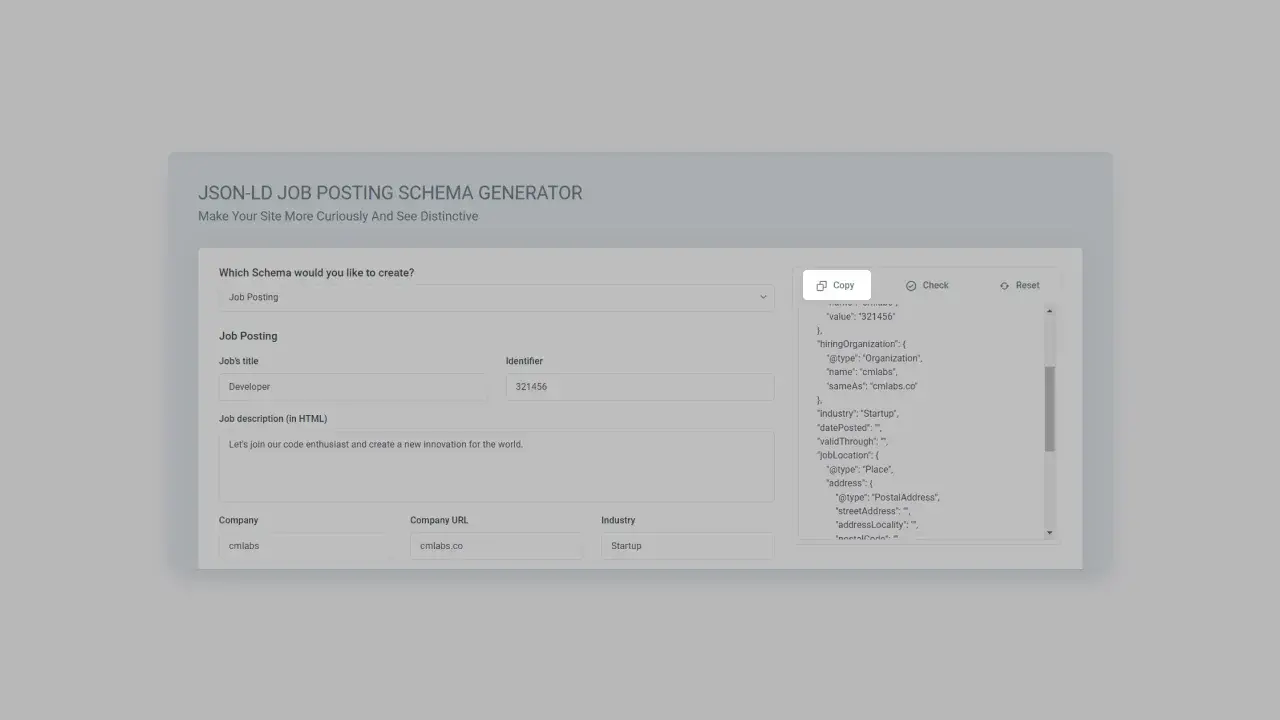Image resolution: width=1280 pixels, height=720 pixels.
Task: Focus the Industry field showing 'Startup'
Action: click(687, 545)
